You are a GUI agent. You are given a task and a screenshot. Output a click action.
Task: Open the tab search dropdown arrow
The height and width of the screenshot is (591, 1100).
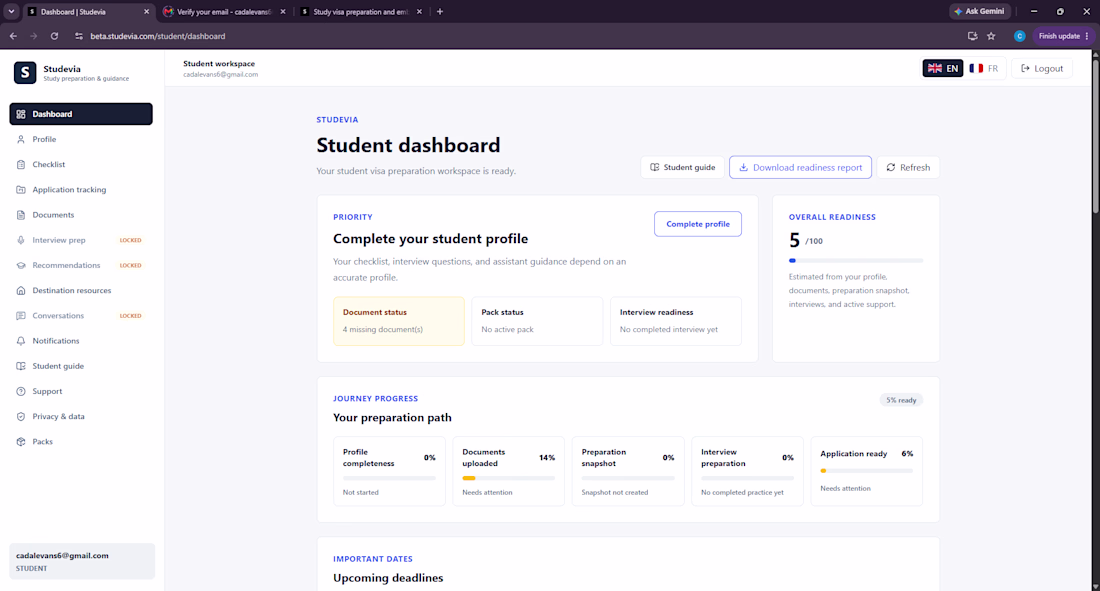[11, 11]
